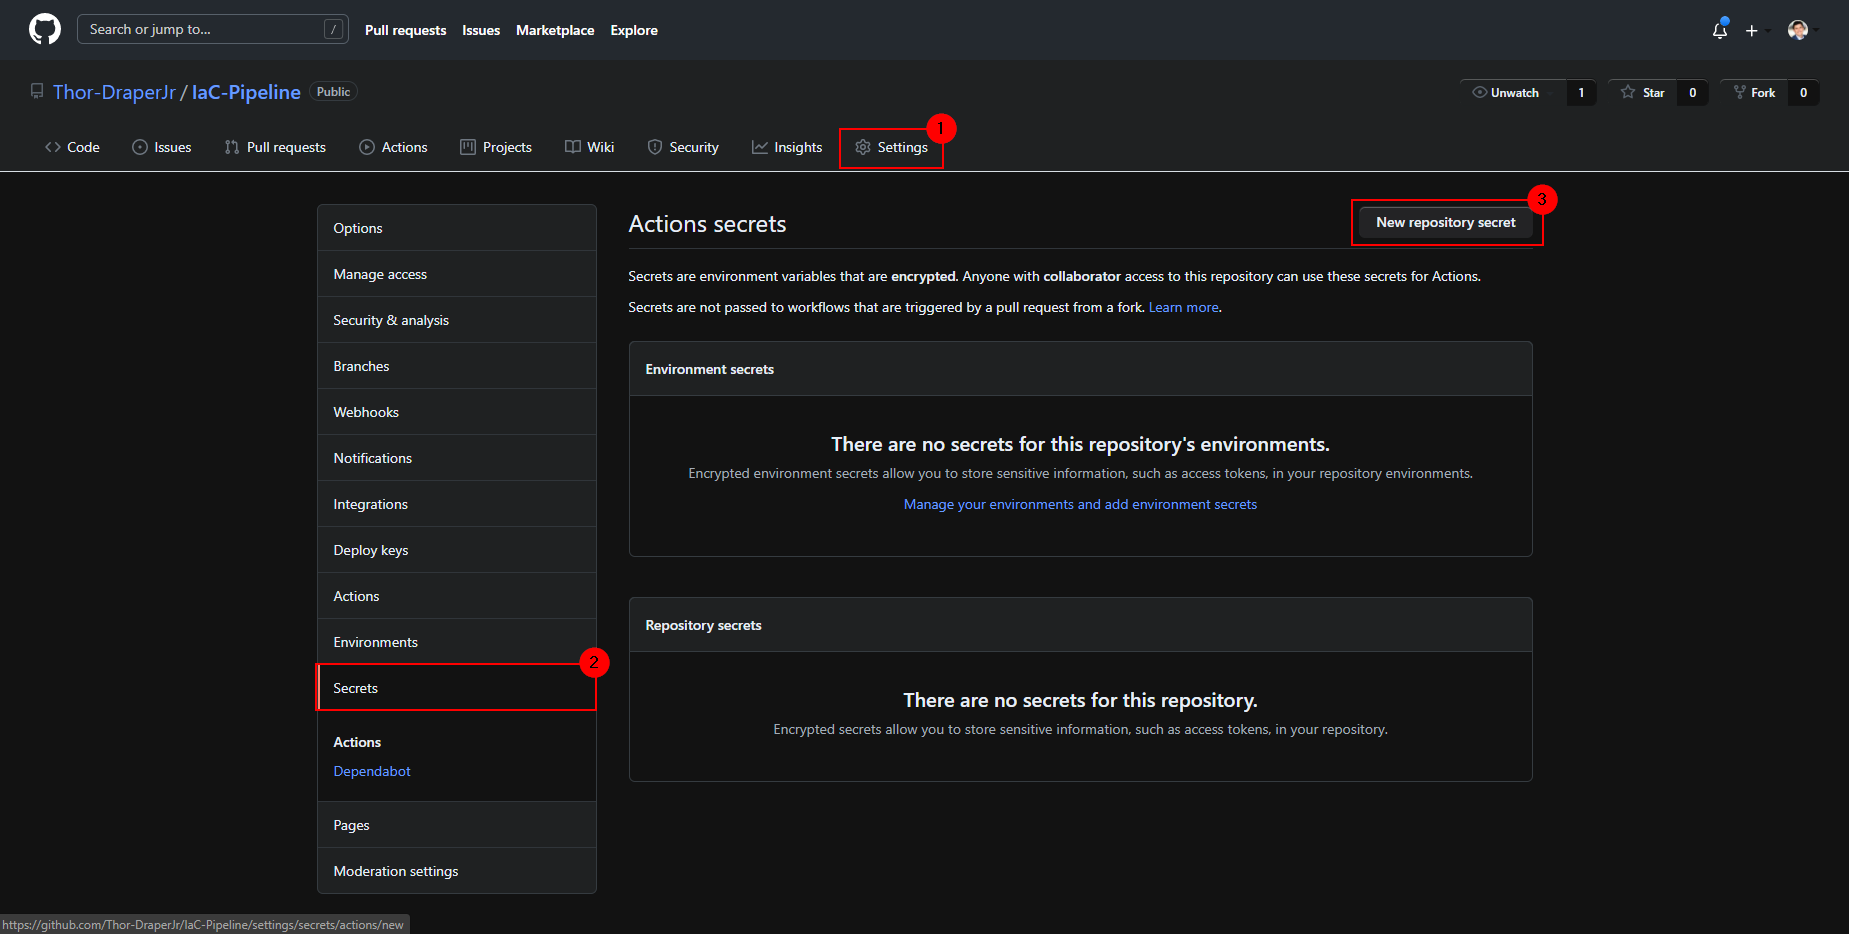The width and height of the screenshot is (1849, 934).
Task: Click New repository secret button
Action: pos(1445,222)
